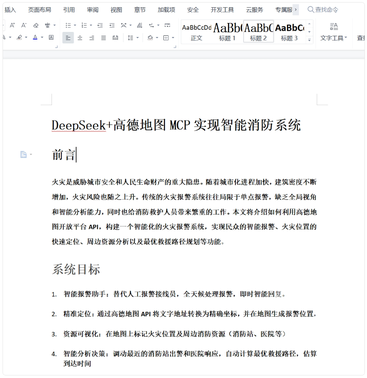Switch to the 审阅 tab
The height and width of the screenshot is (378, 367).
(x=93, y=10)
